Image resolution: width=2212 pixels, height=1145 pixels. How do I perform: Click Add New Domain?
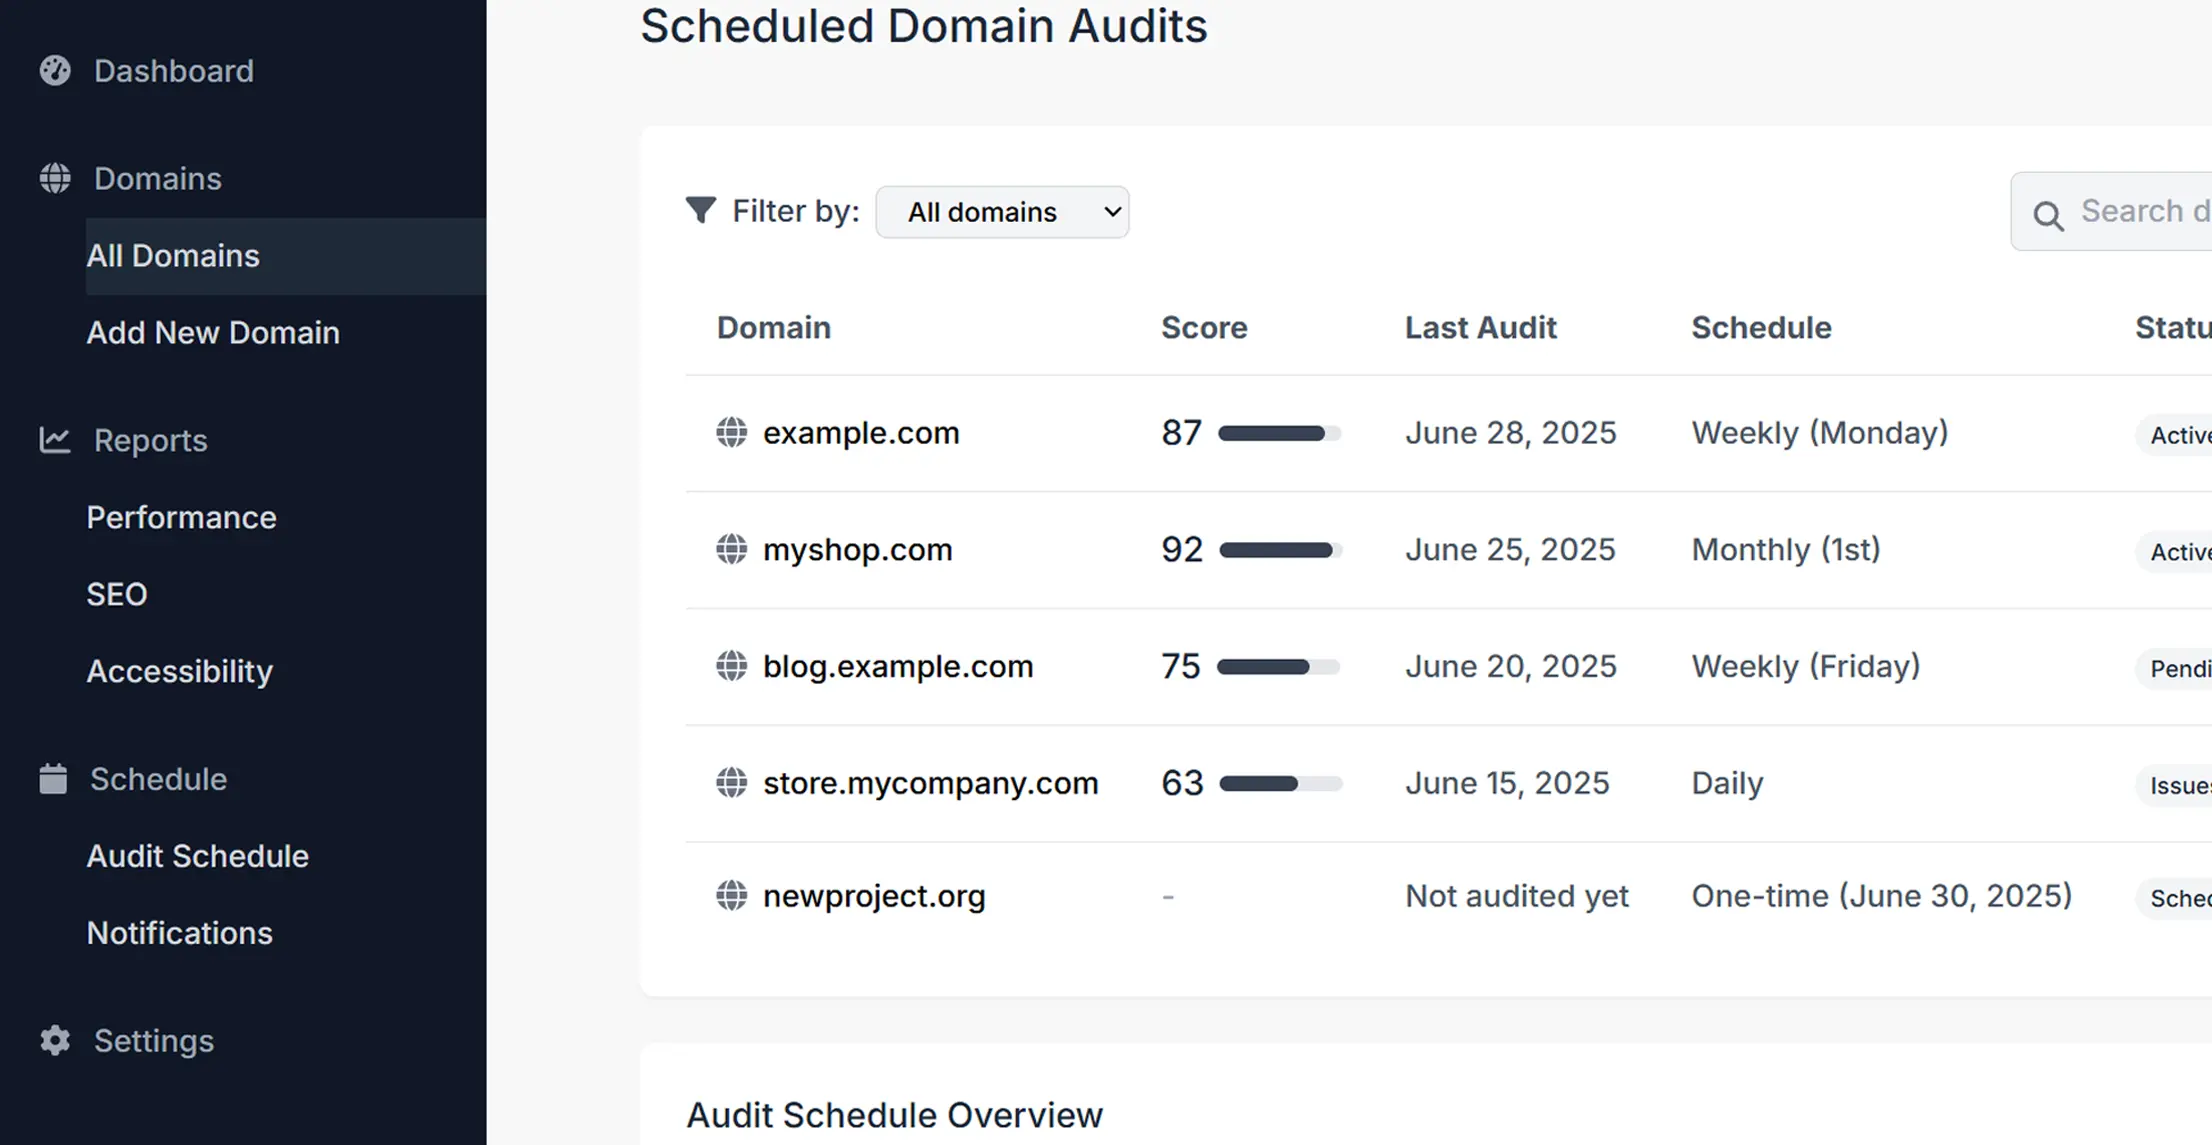(x=213, y=332)
